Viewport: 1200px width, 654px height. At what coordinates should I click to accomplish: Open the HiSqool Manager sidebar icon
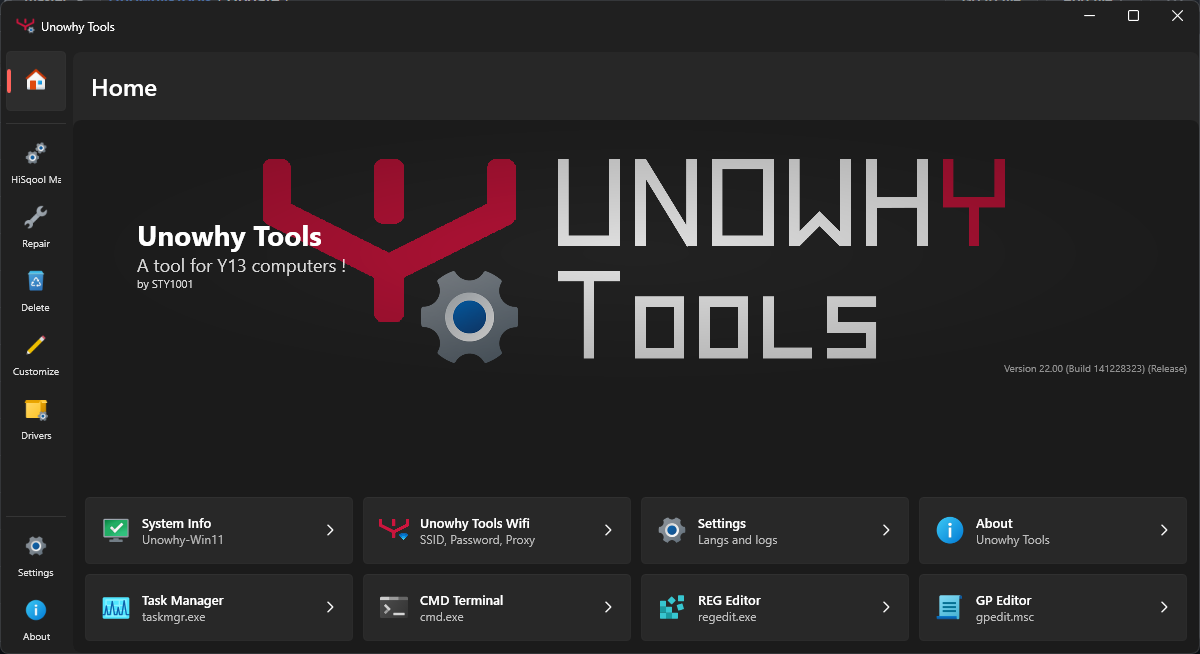pyautogui.click(x=35, y=158)
